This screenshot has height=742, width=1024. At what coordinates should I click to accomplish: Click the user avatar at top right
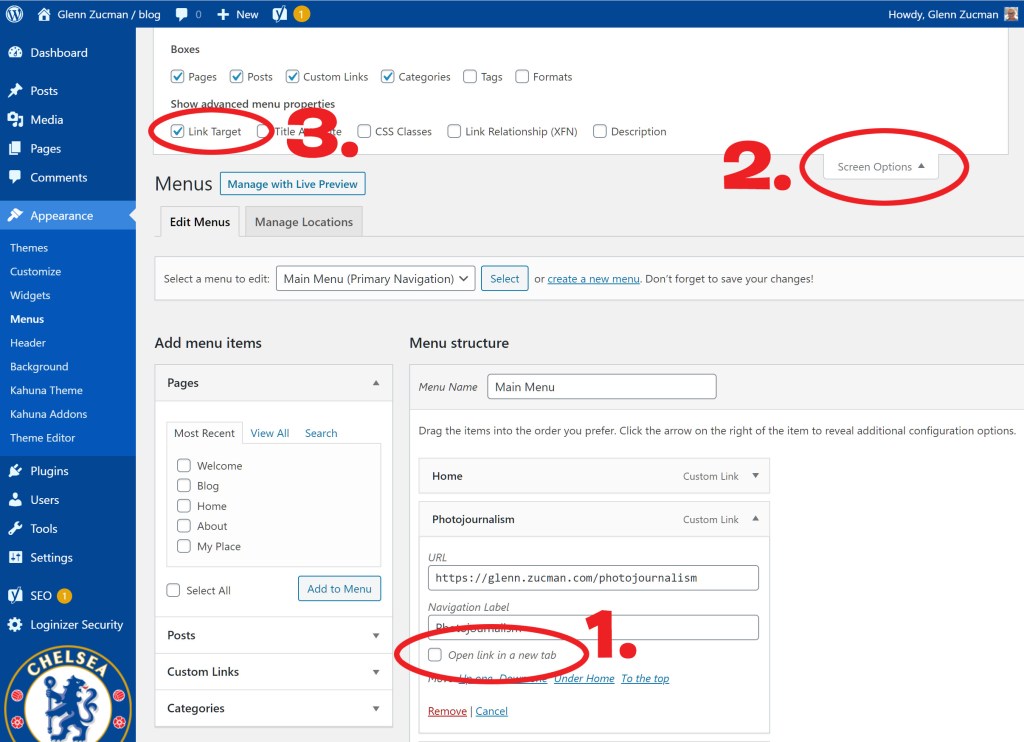[x=1011, y=14]
